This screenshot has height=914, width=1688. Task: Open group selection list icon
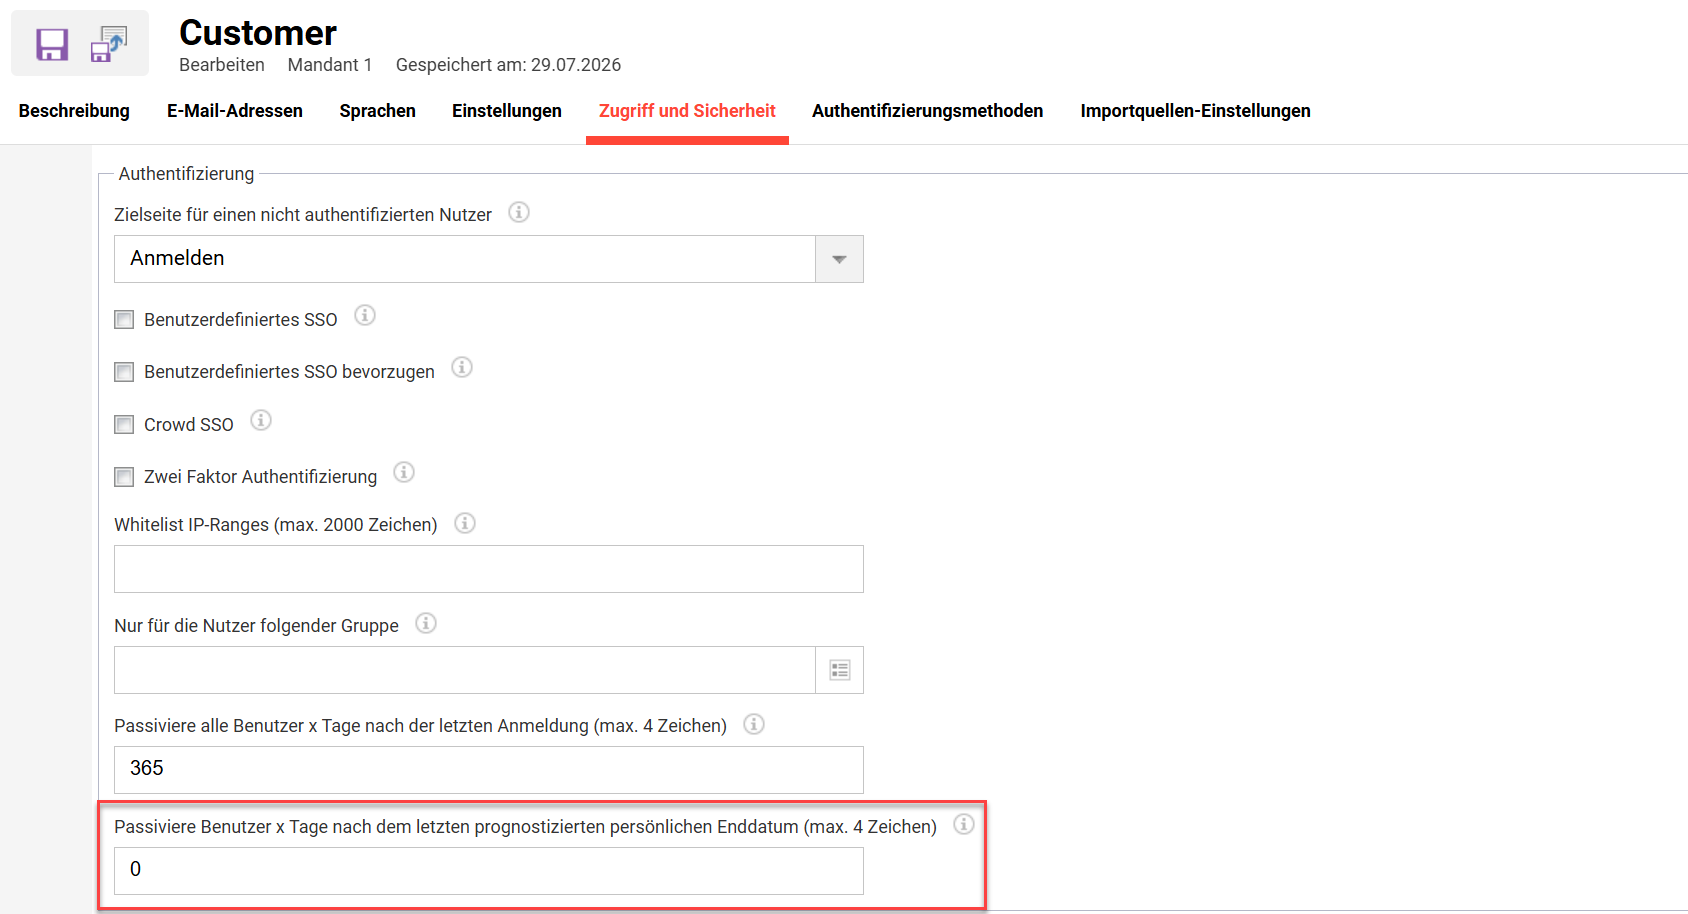click(x=840, y=670)
